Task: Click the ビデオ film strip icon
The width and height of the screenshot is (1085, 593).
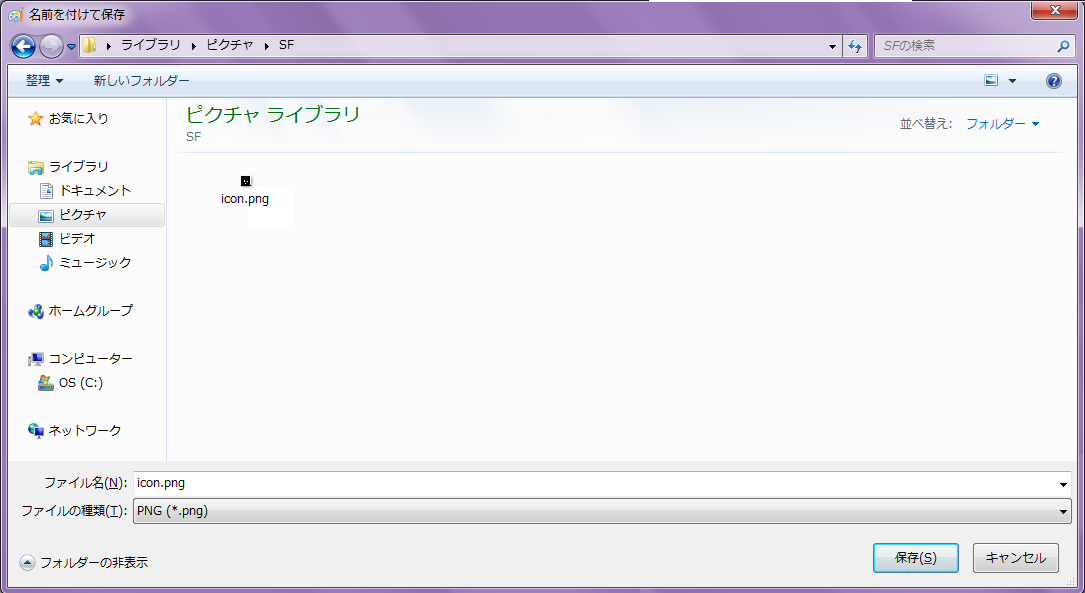Action: point(46,239)
